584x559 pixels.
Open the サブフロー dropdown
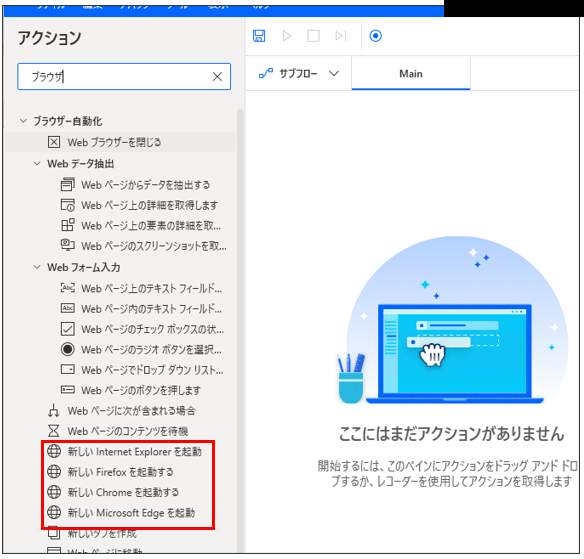[299, 74]
